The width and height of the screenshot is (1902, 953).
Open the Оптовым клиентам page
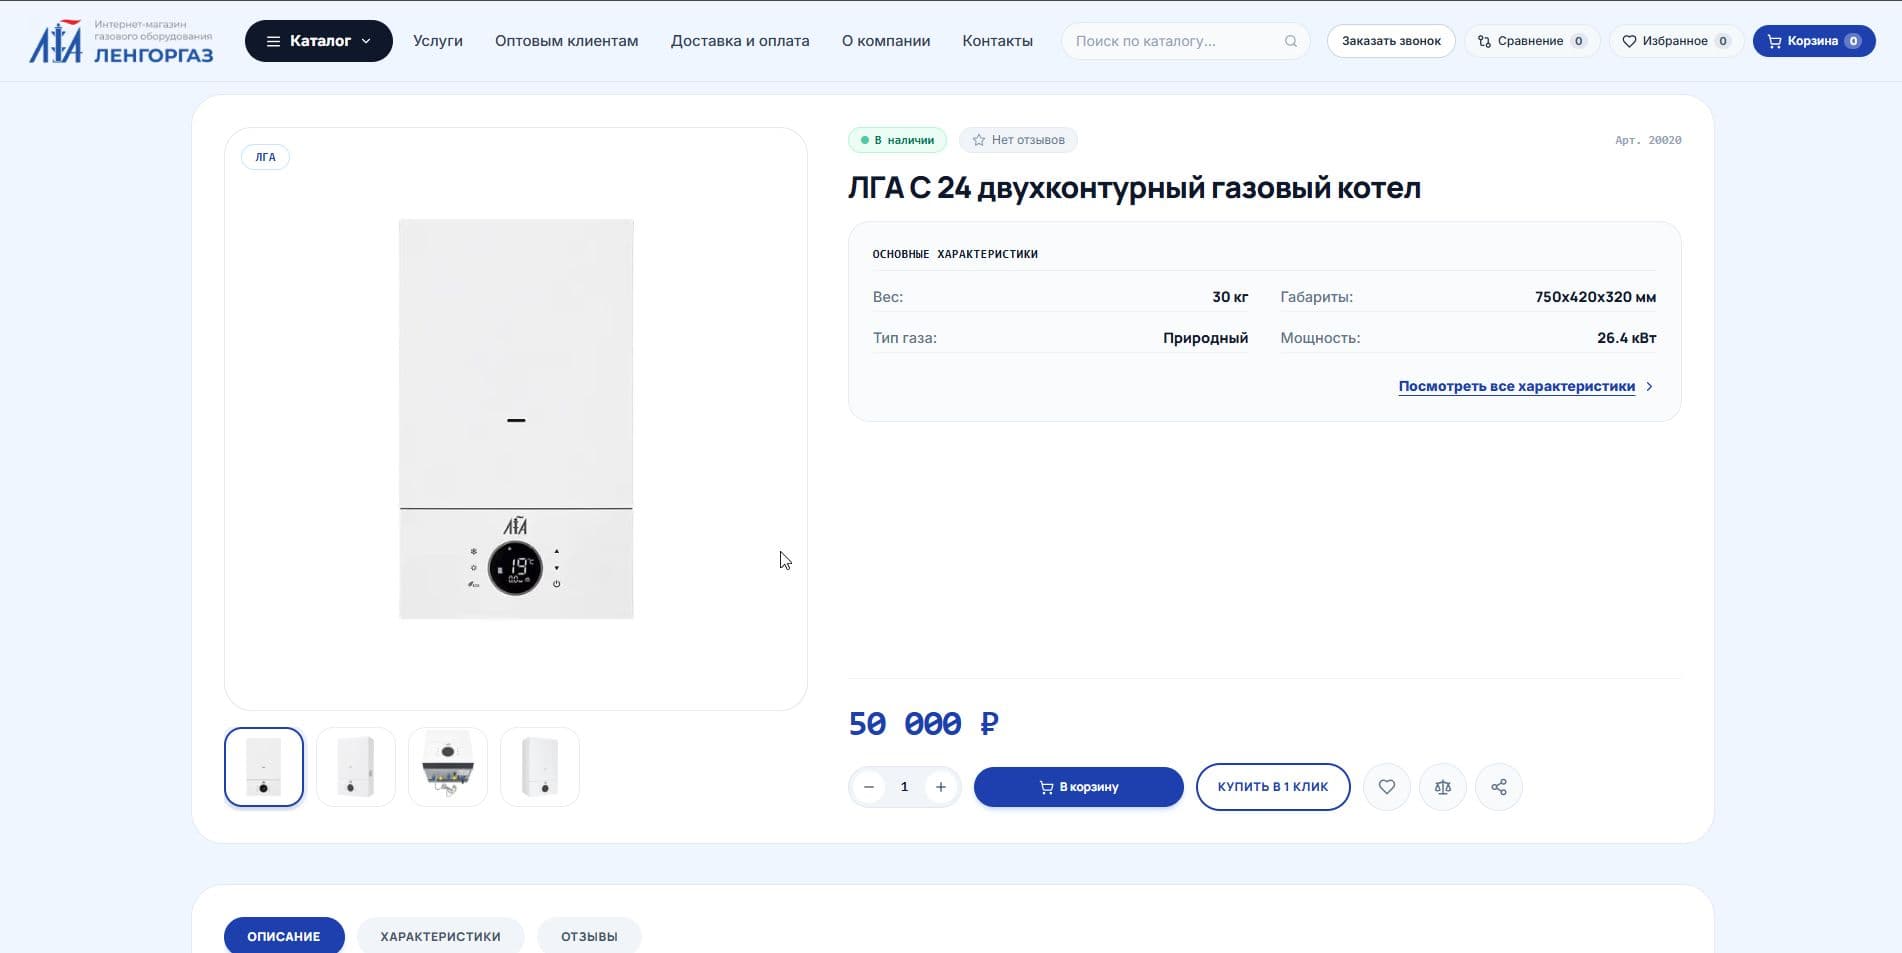pyautogui.click(x=566, y=41)
